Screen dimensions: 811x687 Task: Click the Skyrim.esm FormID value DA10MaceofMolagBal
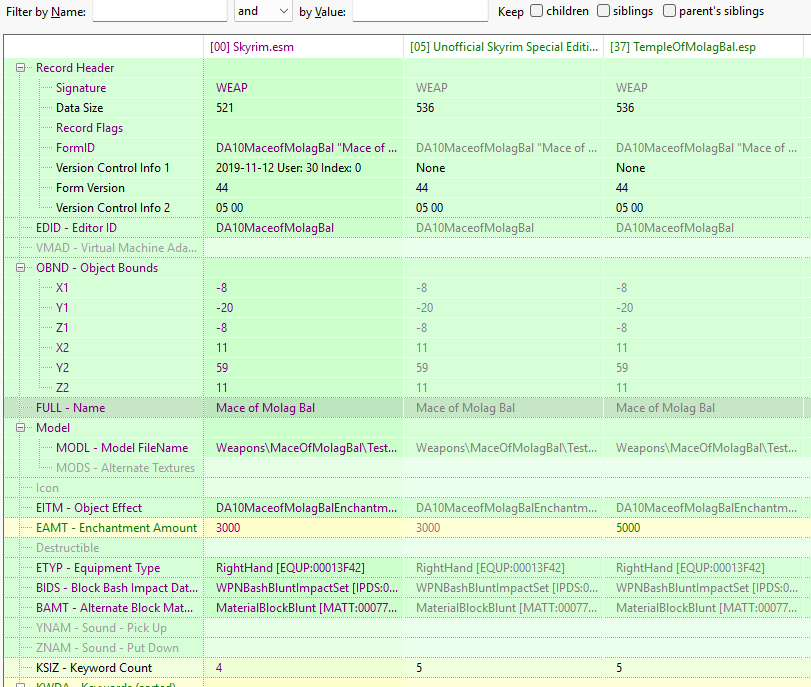[x=306, y=148]
